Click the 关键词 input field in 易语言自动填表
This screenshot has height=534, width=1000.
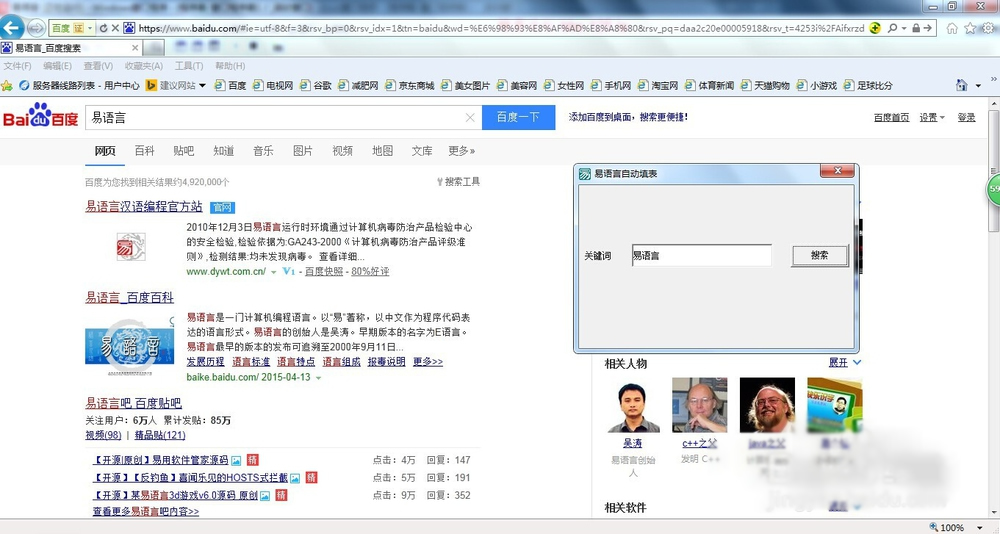coord(702,255)
